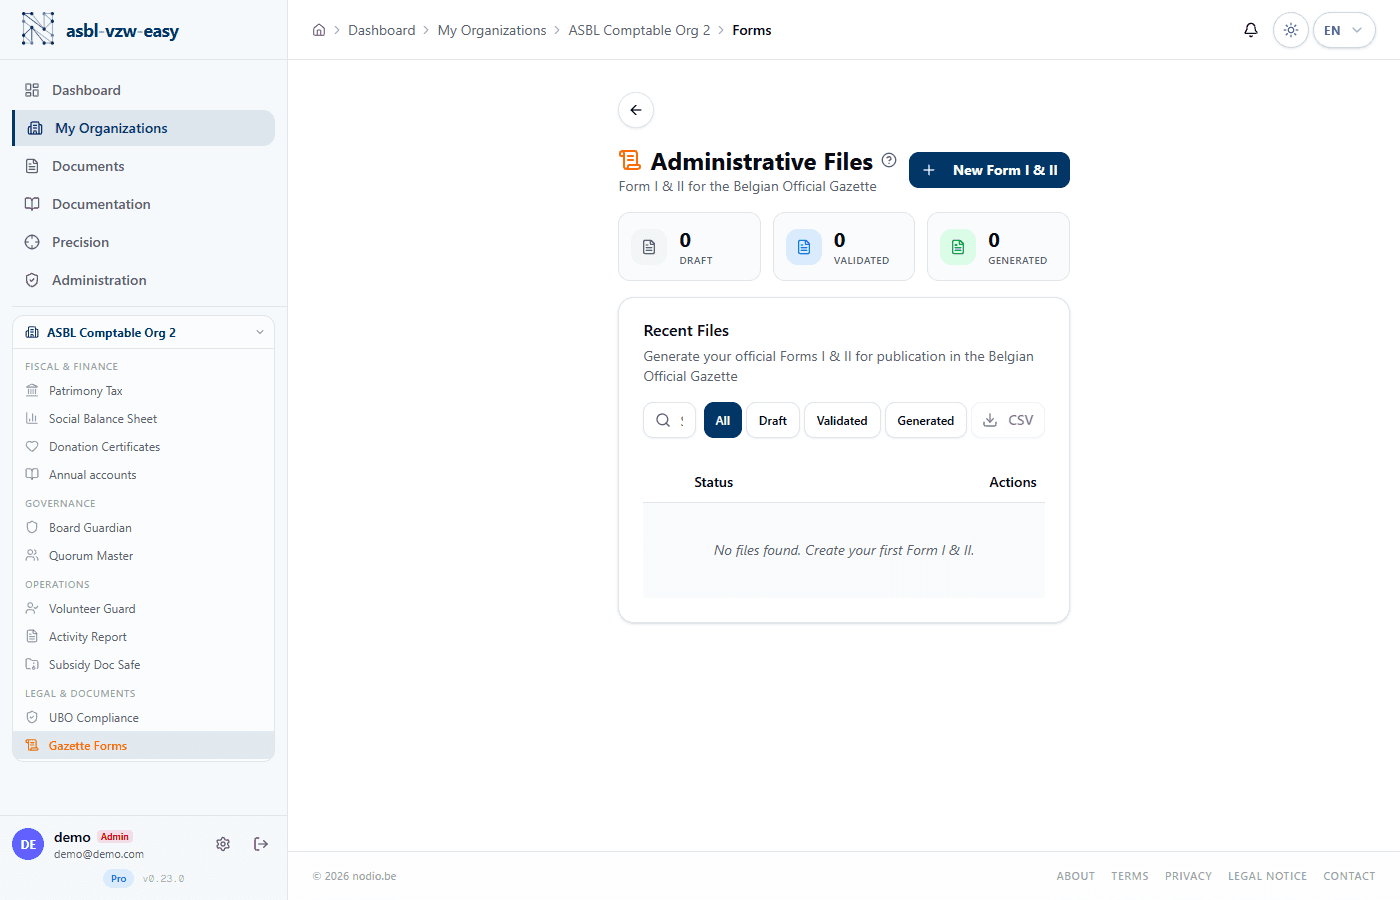This screenshot has height=900, width=1400.
Task: Open the Legal Notice footer link
Action: 1267,876
